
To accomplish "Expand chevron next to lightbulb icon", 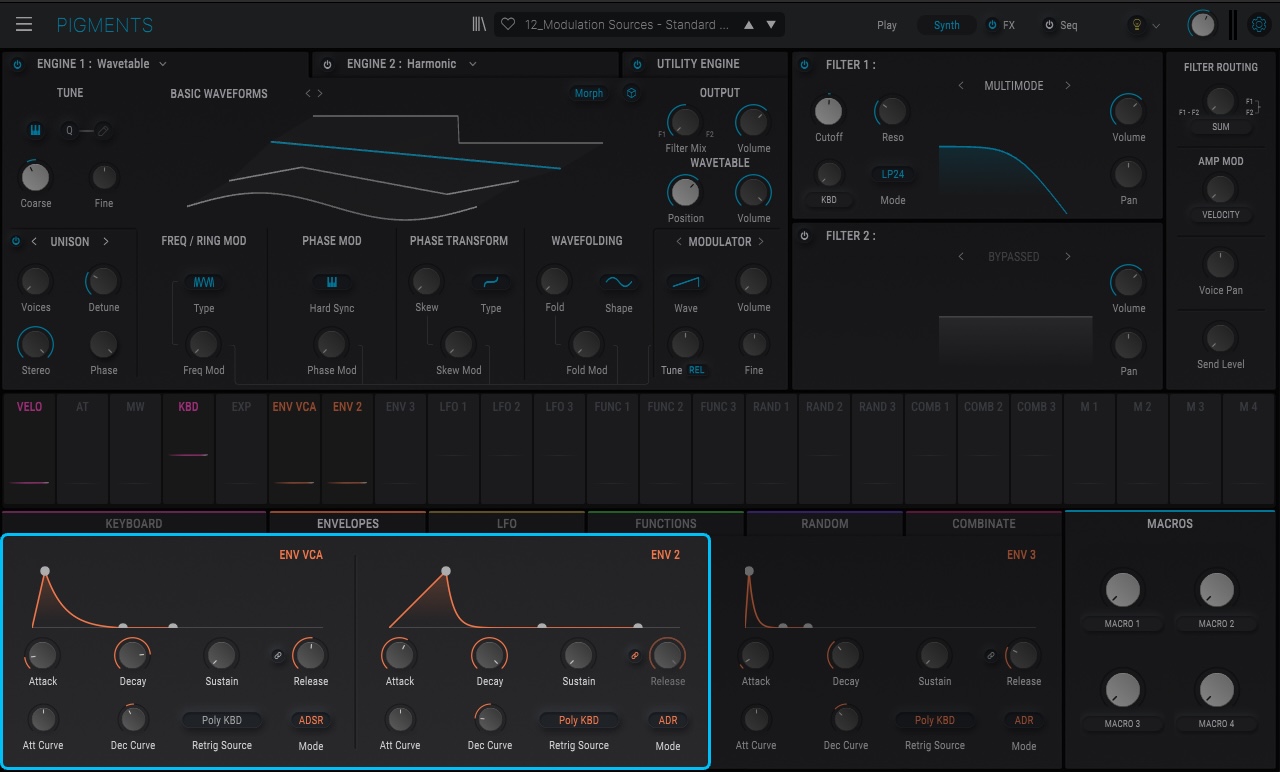I will (1157, 26).
